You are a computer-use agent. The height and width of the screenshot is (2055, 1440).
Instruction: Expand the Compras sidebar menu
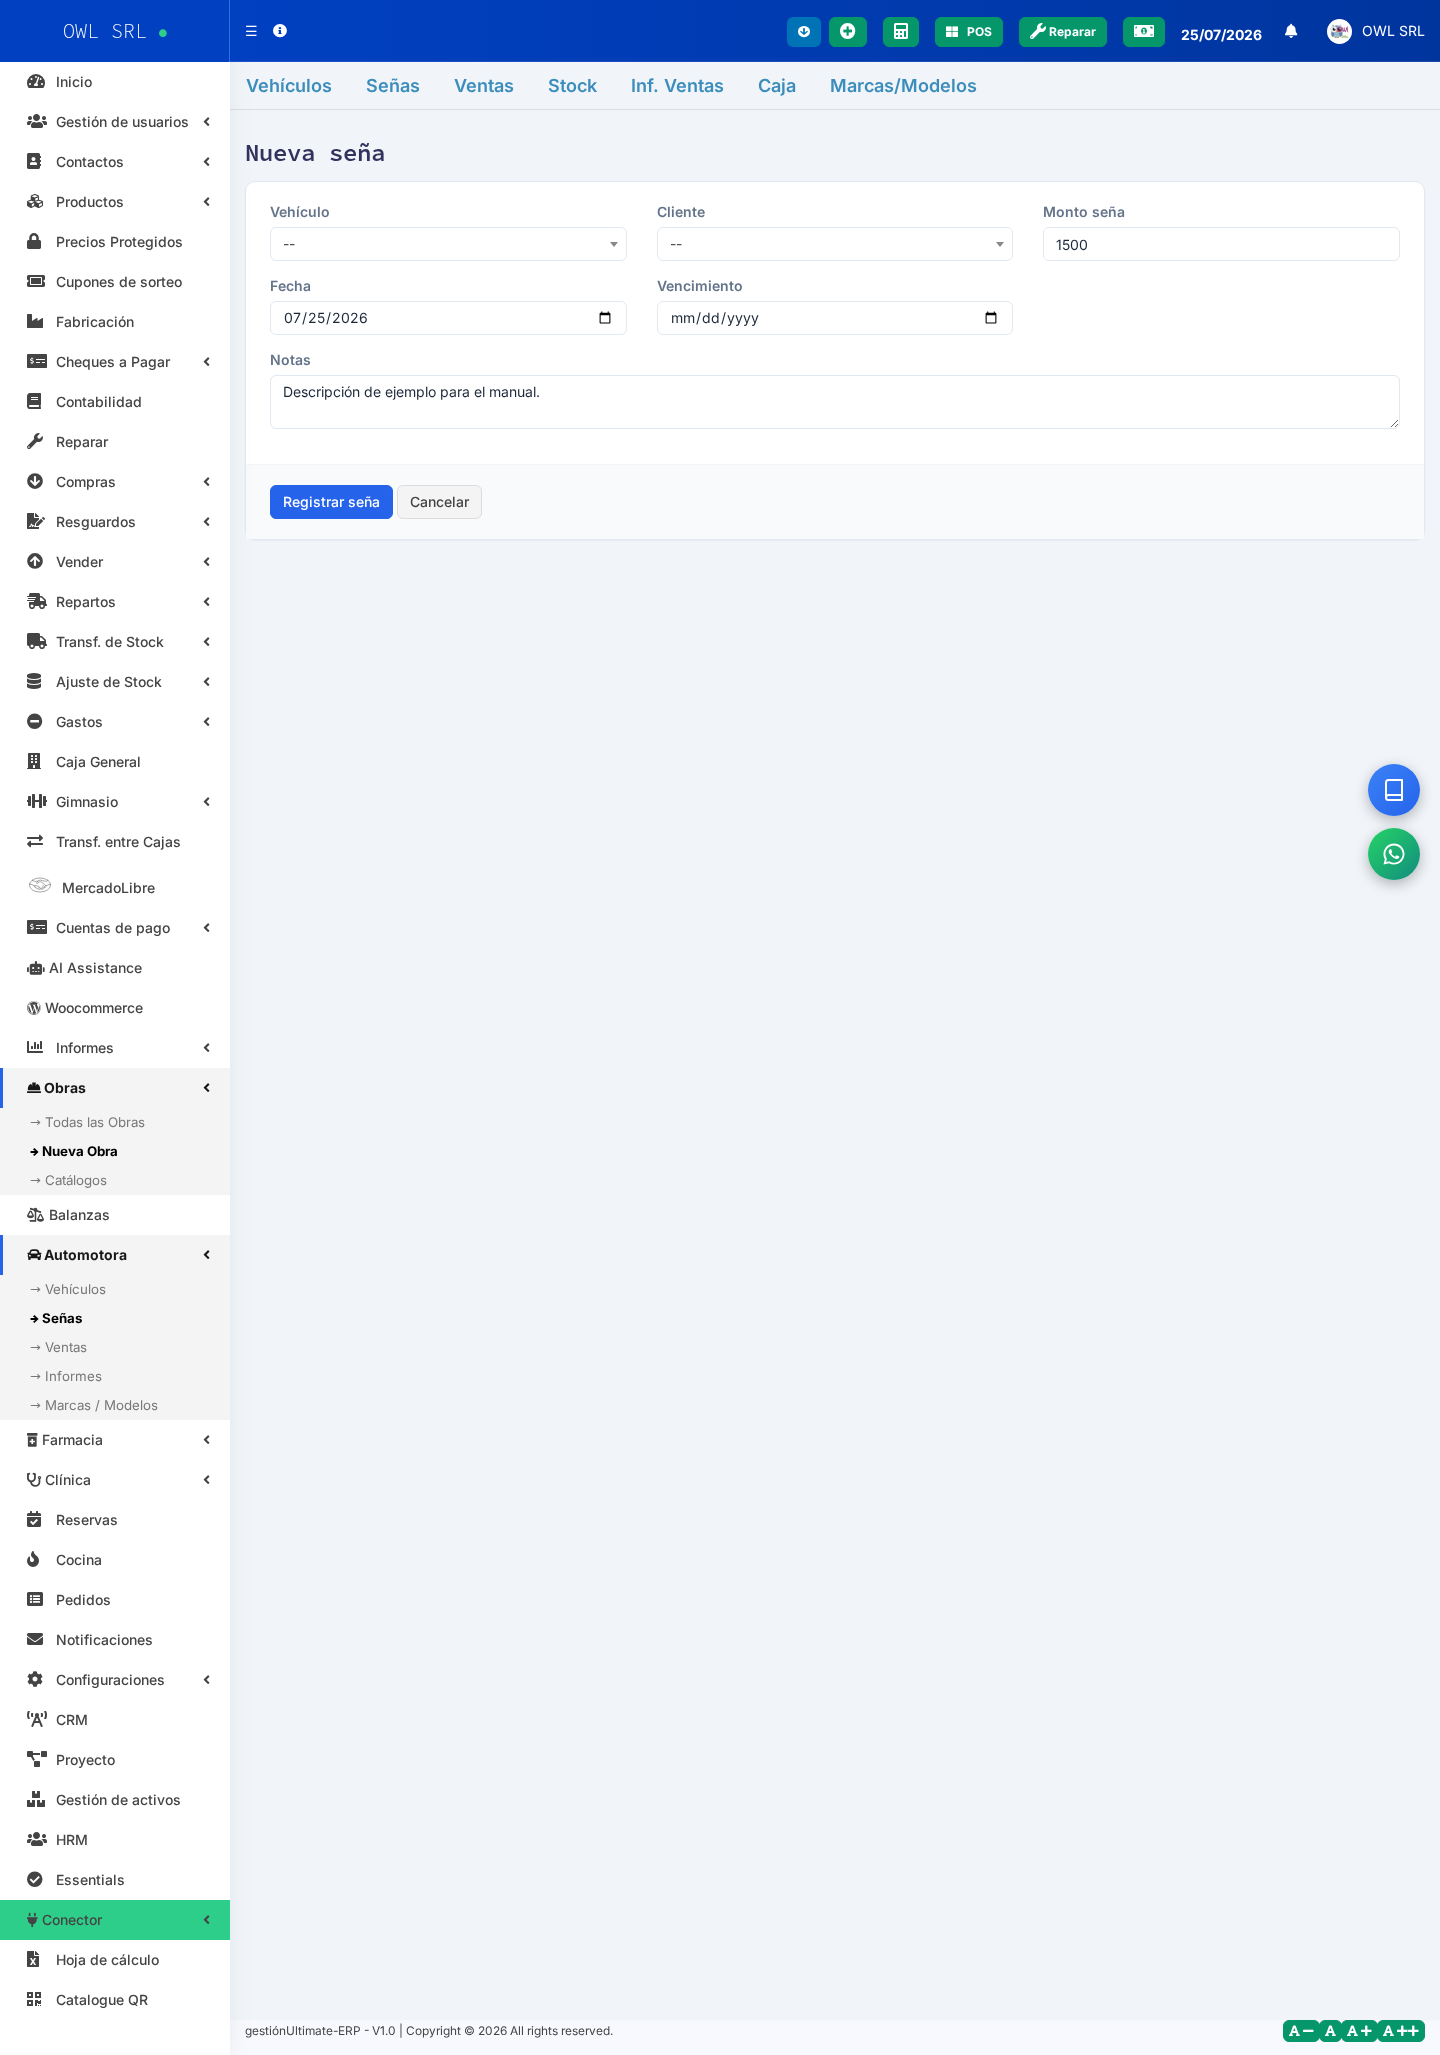click(x=115, y=482)
